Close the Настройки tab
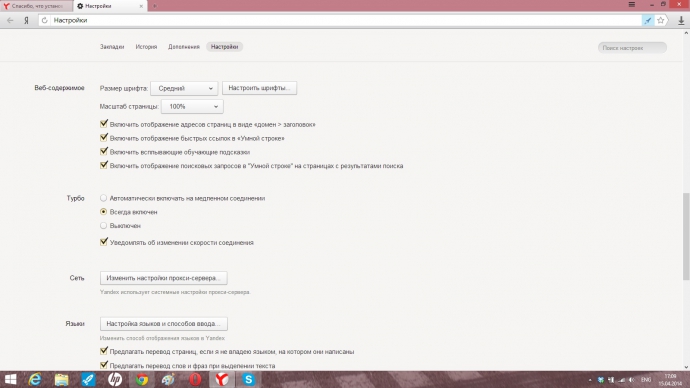The image size is (690, 388). (141, 6)
